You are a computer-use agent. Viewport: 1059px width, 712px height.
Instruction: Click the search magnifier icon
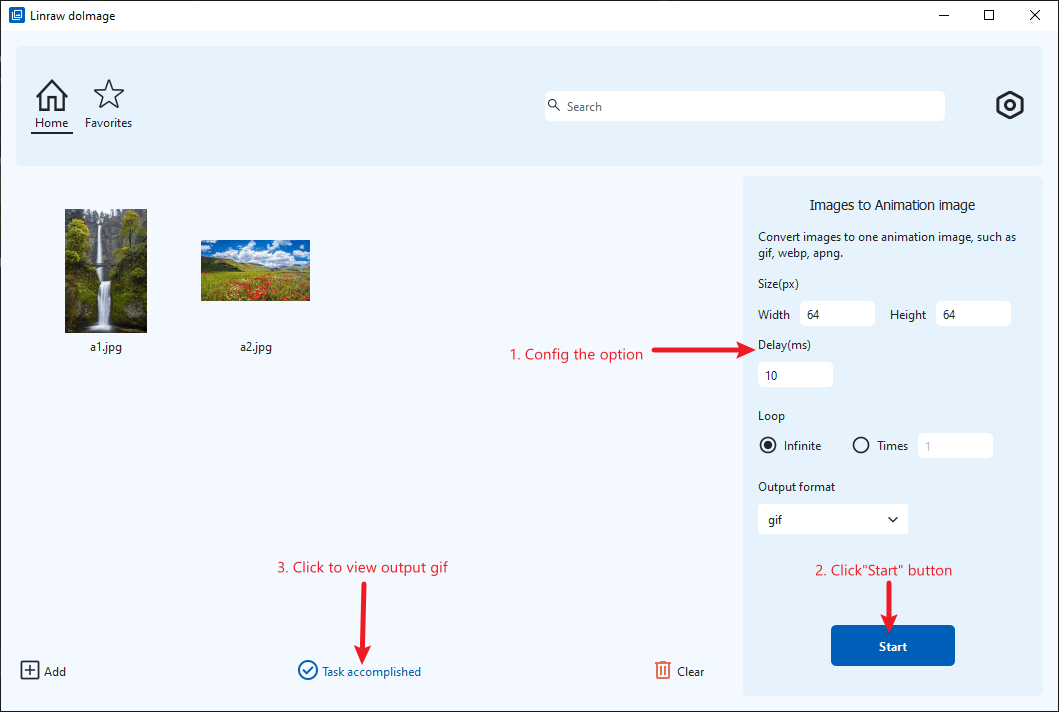click(x=555, y=105)
